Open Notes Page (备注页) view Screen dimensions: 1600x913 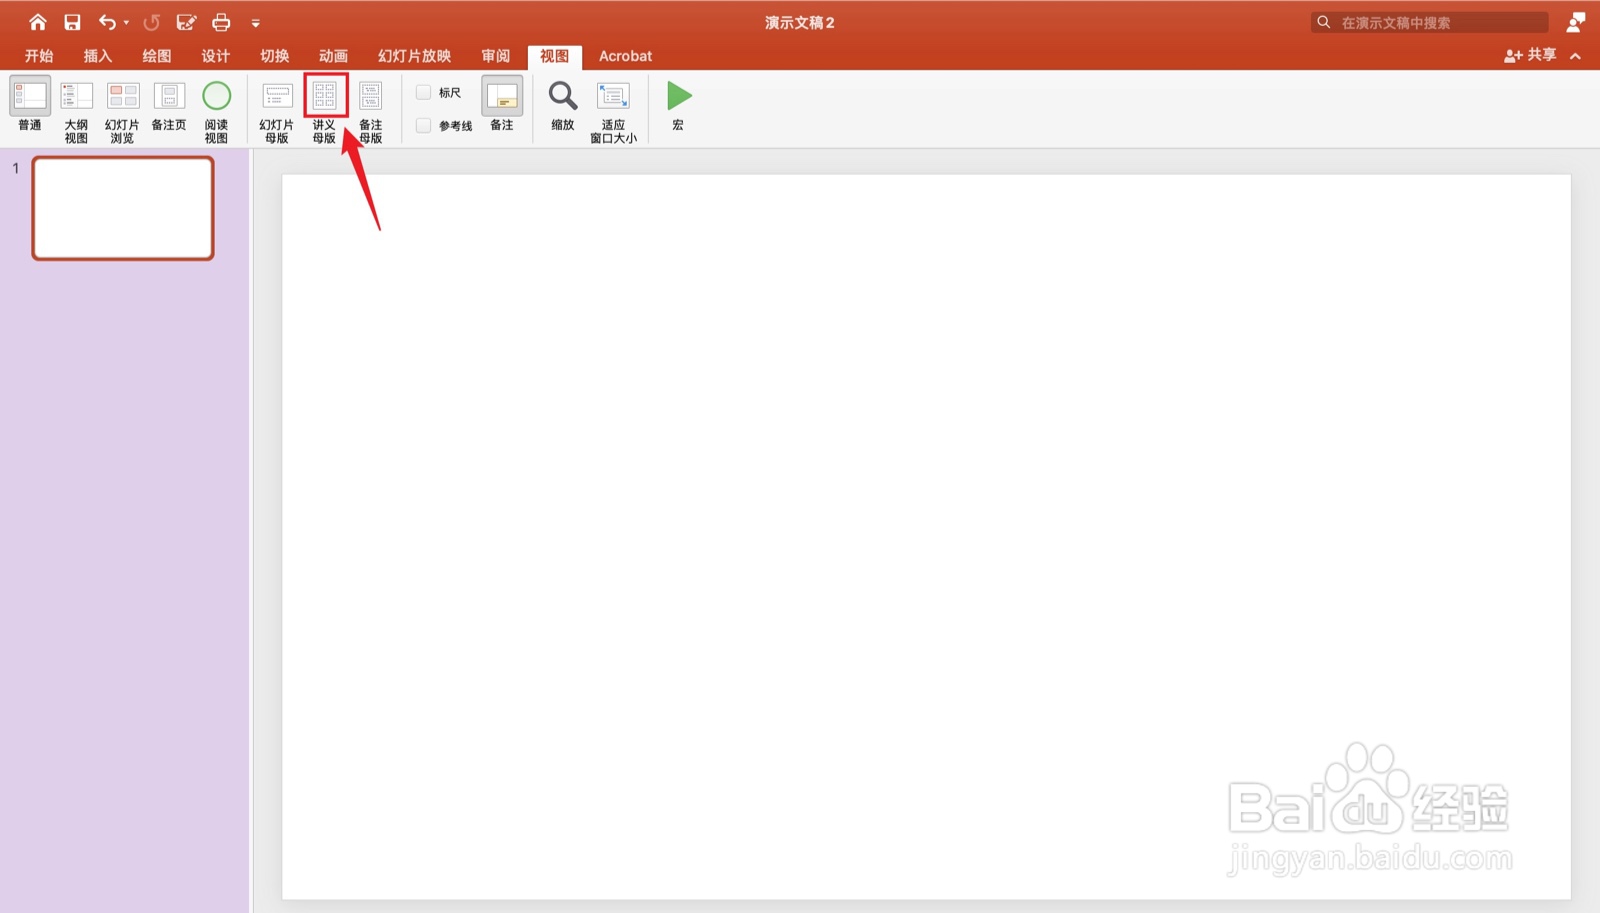[x=169, y=105]
